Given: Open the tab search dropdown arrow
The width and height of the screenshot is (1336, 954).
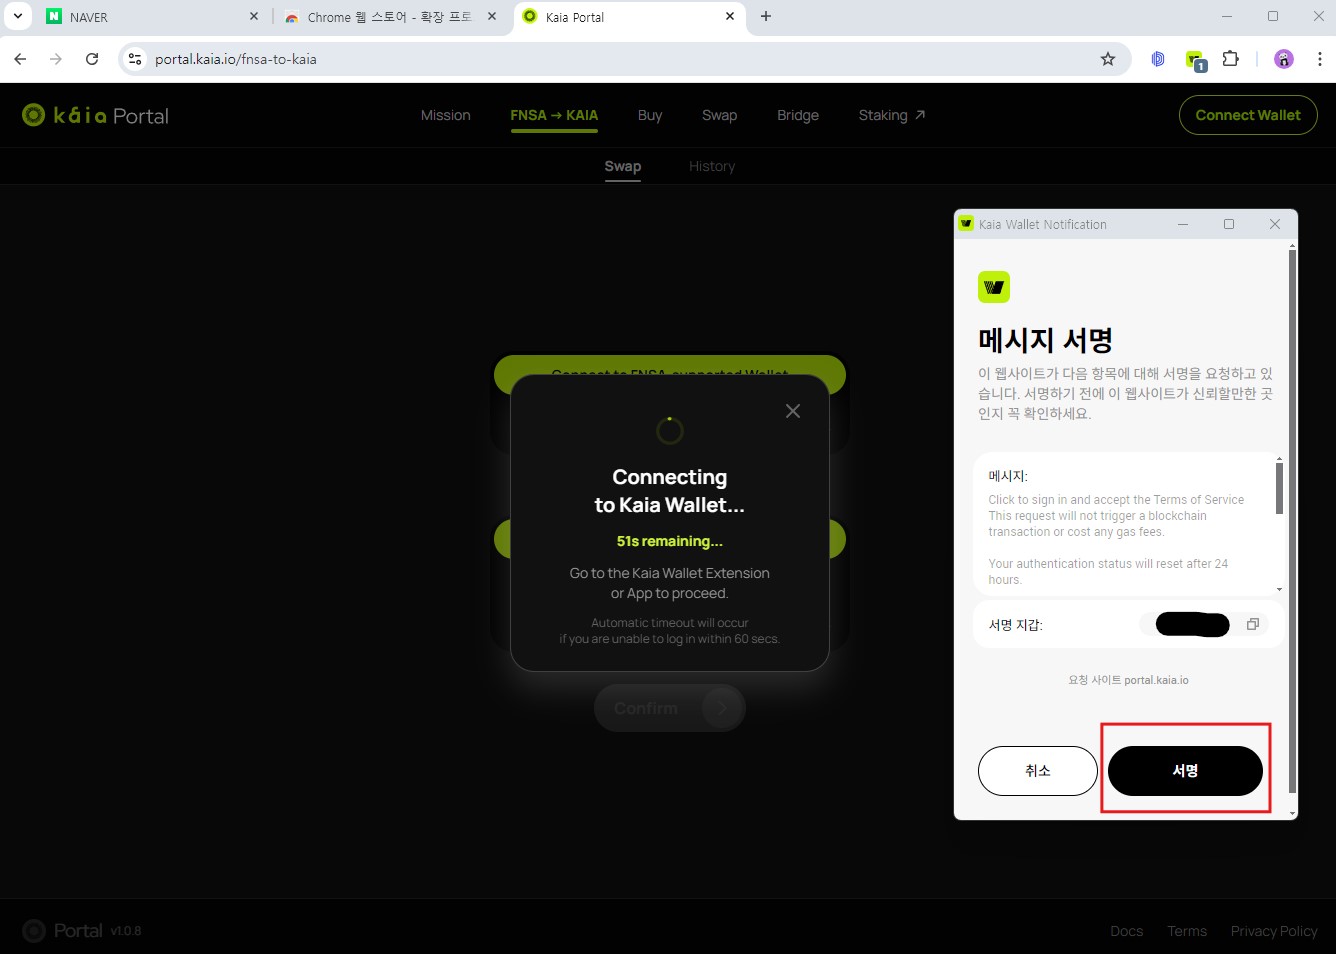Looking at the screenshot, I should point(18,16).
